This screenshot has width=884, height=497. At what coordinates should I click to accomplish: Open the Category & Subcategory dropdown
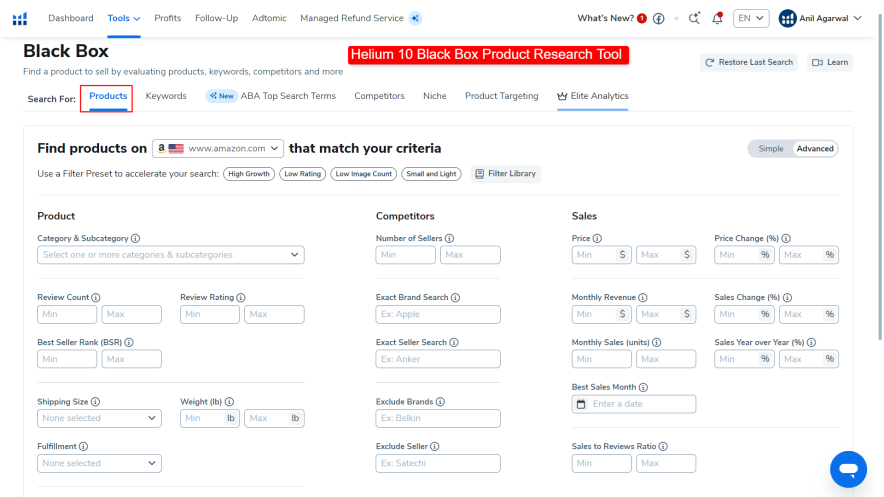point(171,255)
